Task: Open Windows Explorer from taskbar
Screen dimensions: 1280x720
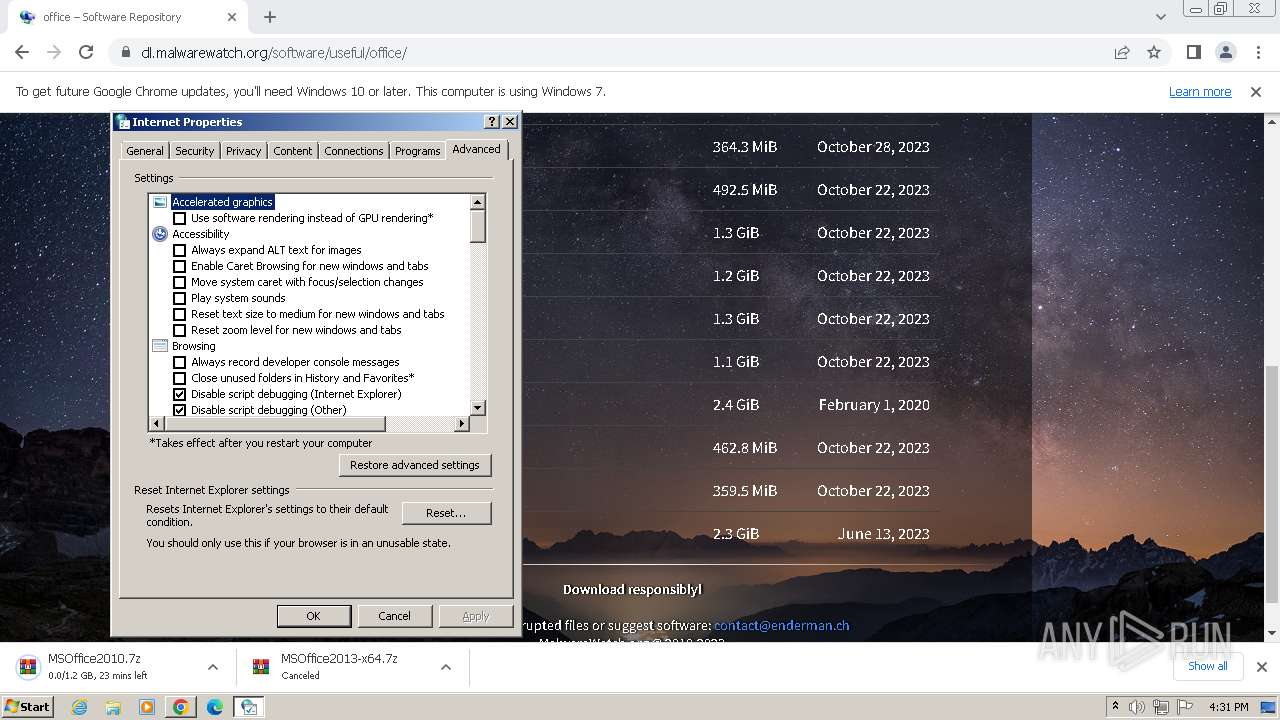Action: pyautogui.click(x=113, y=707)
